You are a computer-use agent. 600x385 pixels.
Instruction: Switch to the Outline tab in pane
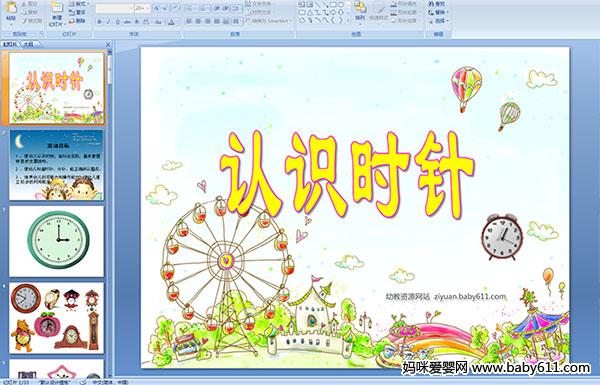point(28,44)
